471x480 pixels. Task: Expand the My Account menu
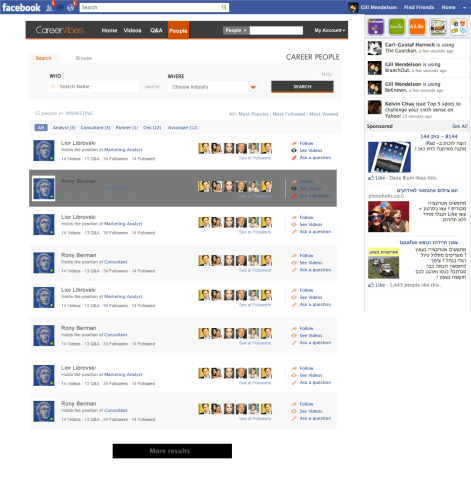click(x=329, y=30)
